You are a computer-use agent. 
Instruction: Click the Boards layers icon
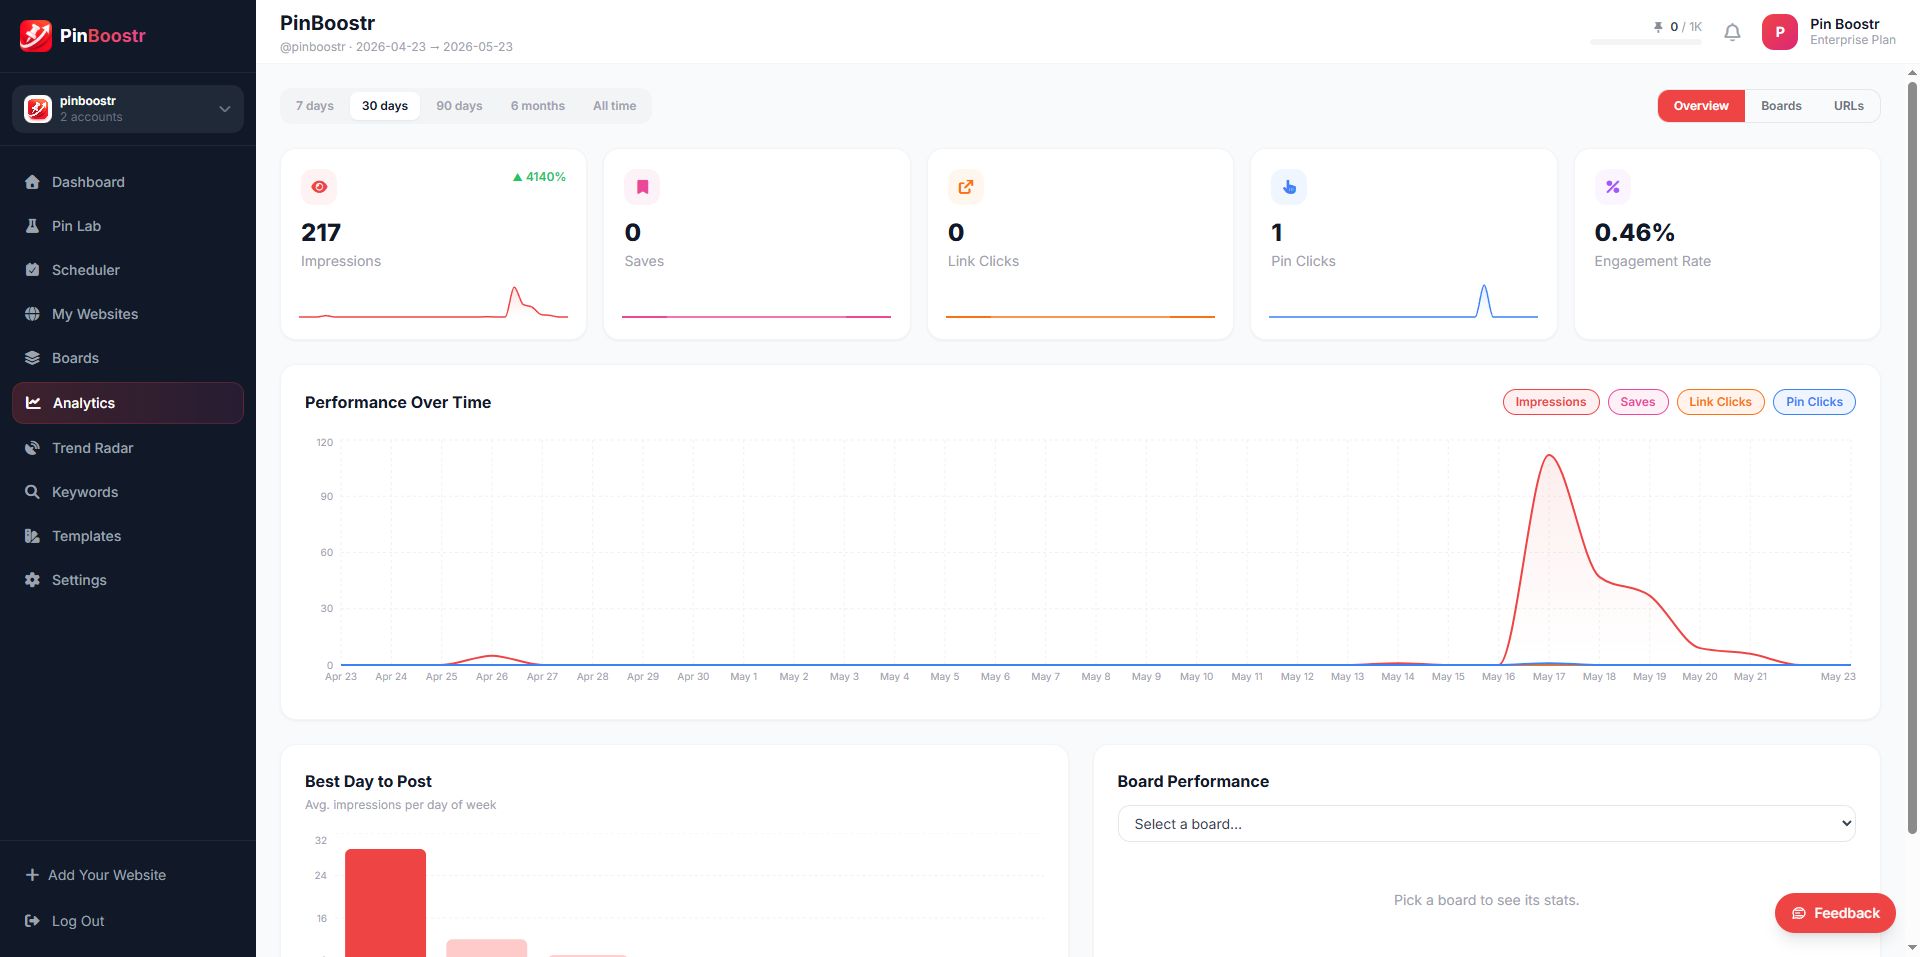(x=32, y=358)
